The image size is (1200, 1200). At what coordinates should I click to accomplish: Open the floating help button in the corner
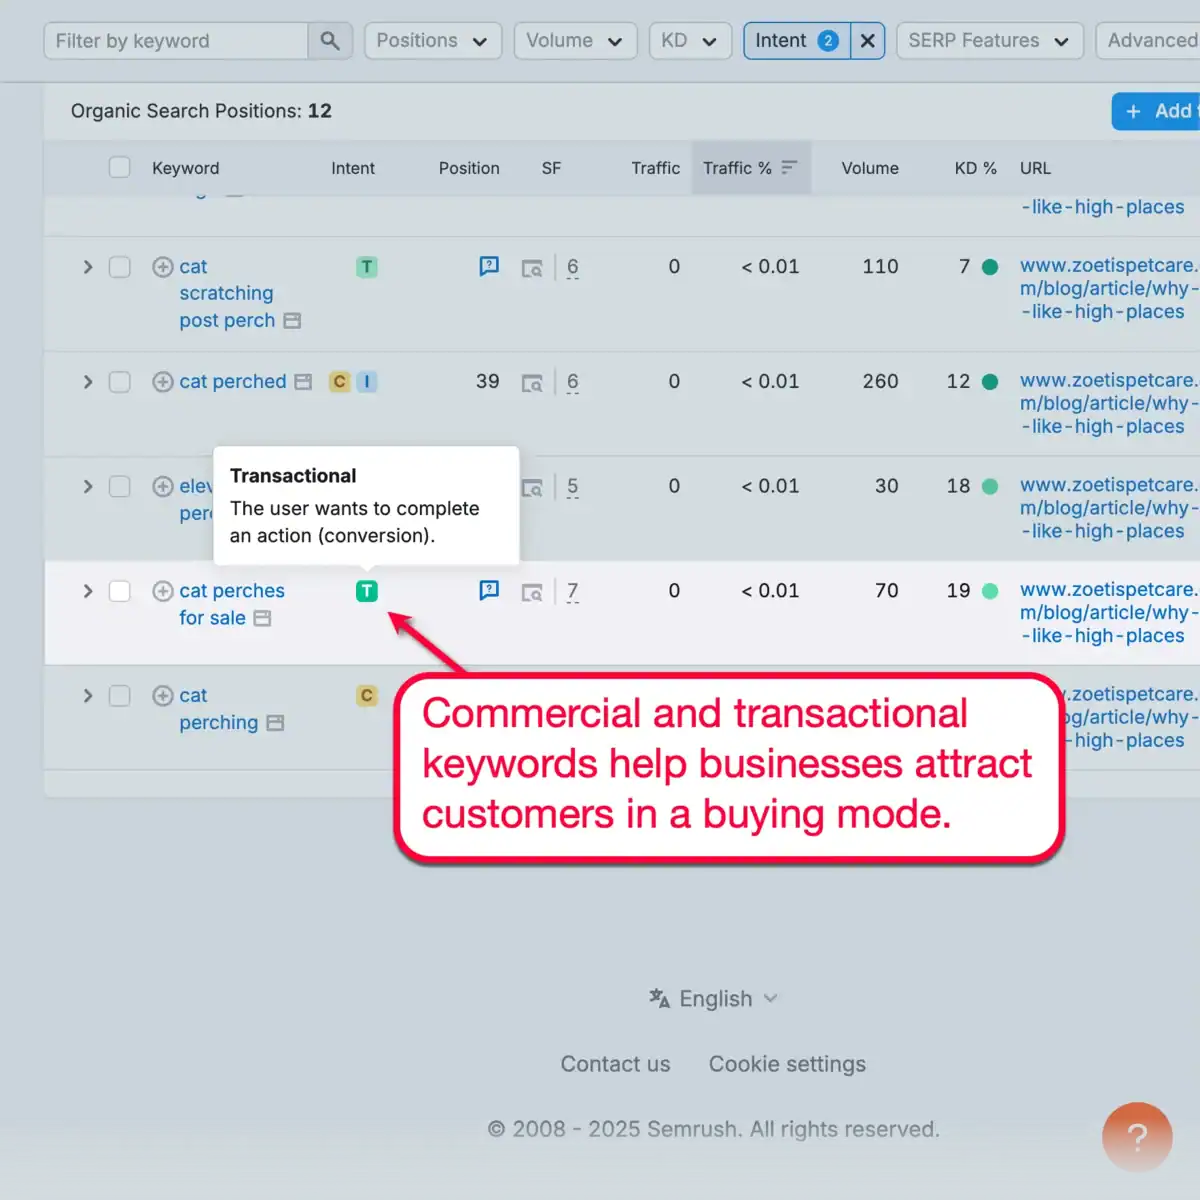click(1137, 1137)
